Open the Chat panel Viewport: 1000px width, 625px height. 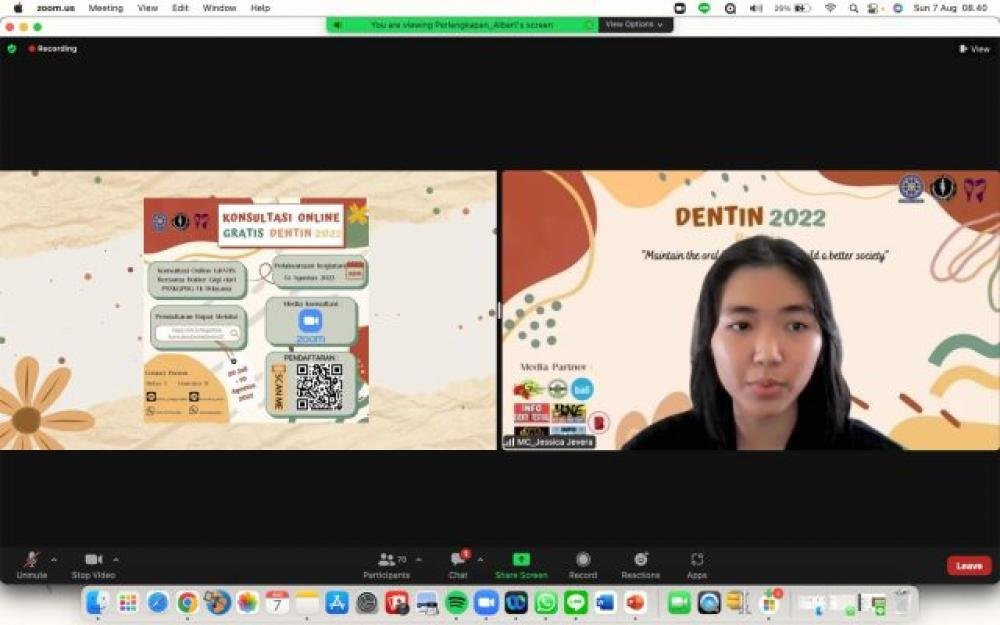458,560
